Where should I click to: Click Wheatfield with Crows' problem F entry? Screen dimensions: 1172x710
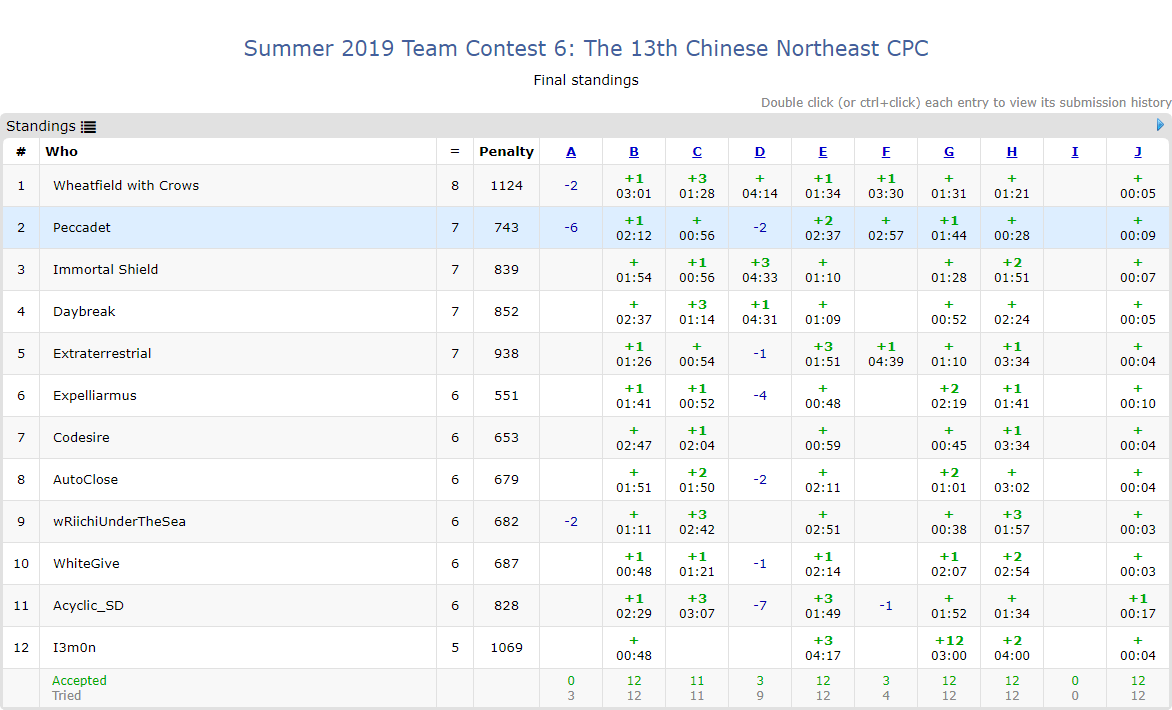(886, 186)
